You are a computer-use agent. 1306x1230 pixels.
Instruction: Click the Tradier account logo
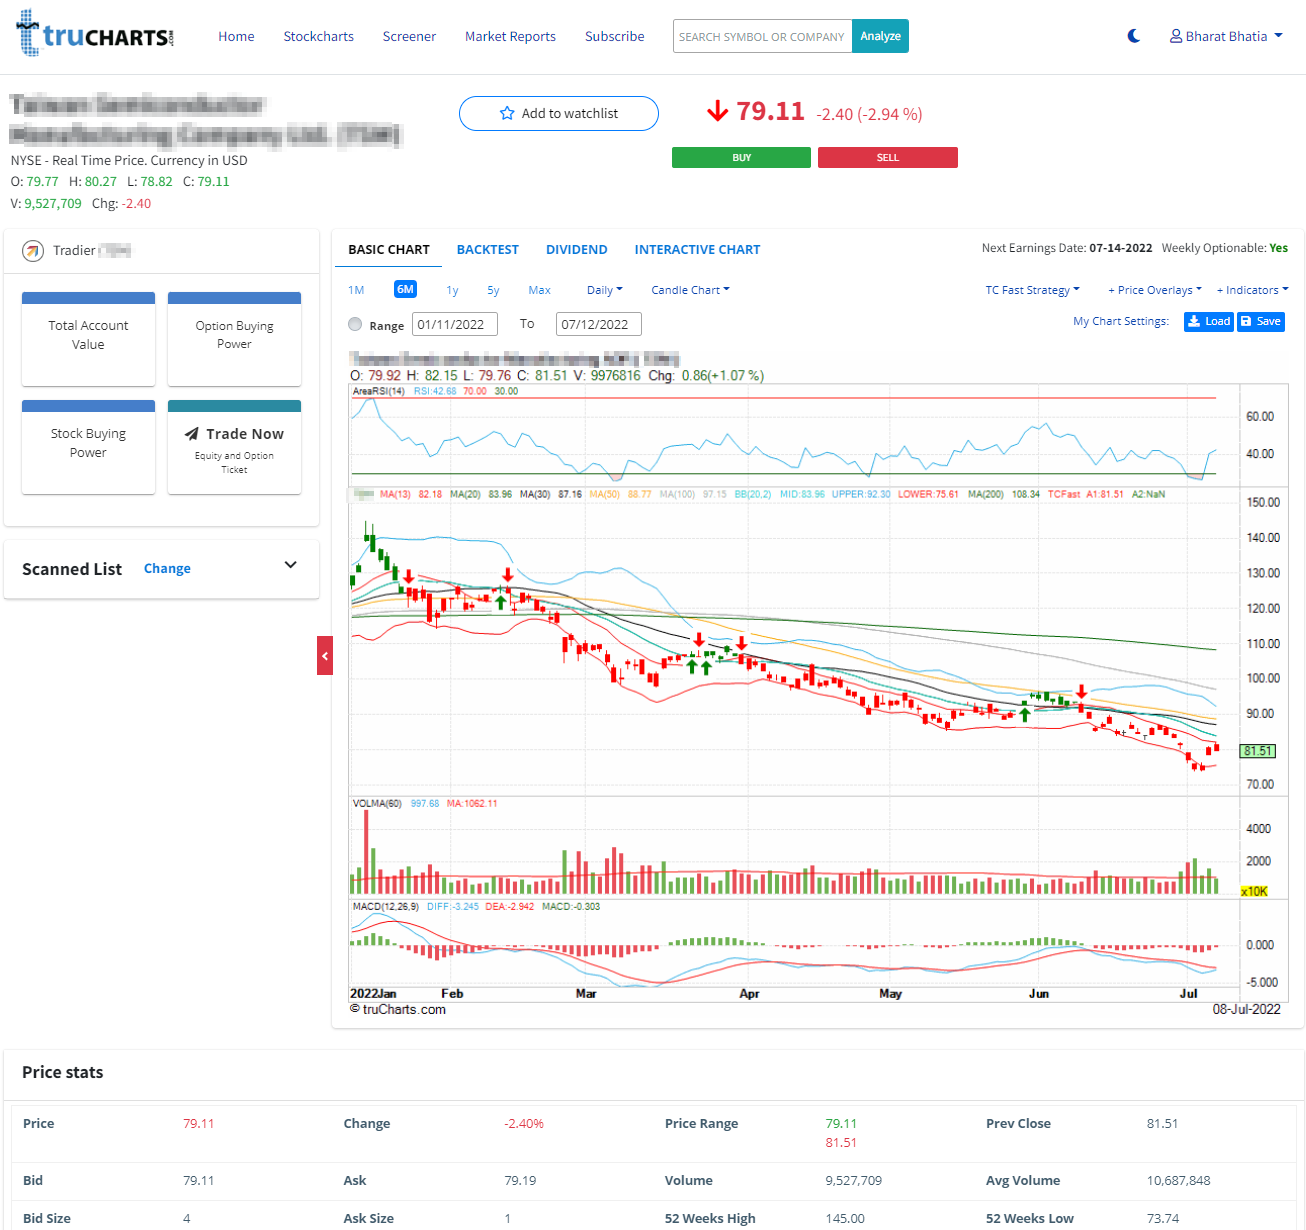point(32,250)
